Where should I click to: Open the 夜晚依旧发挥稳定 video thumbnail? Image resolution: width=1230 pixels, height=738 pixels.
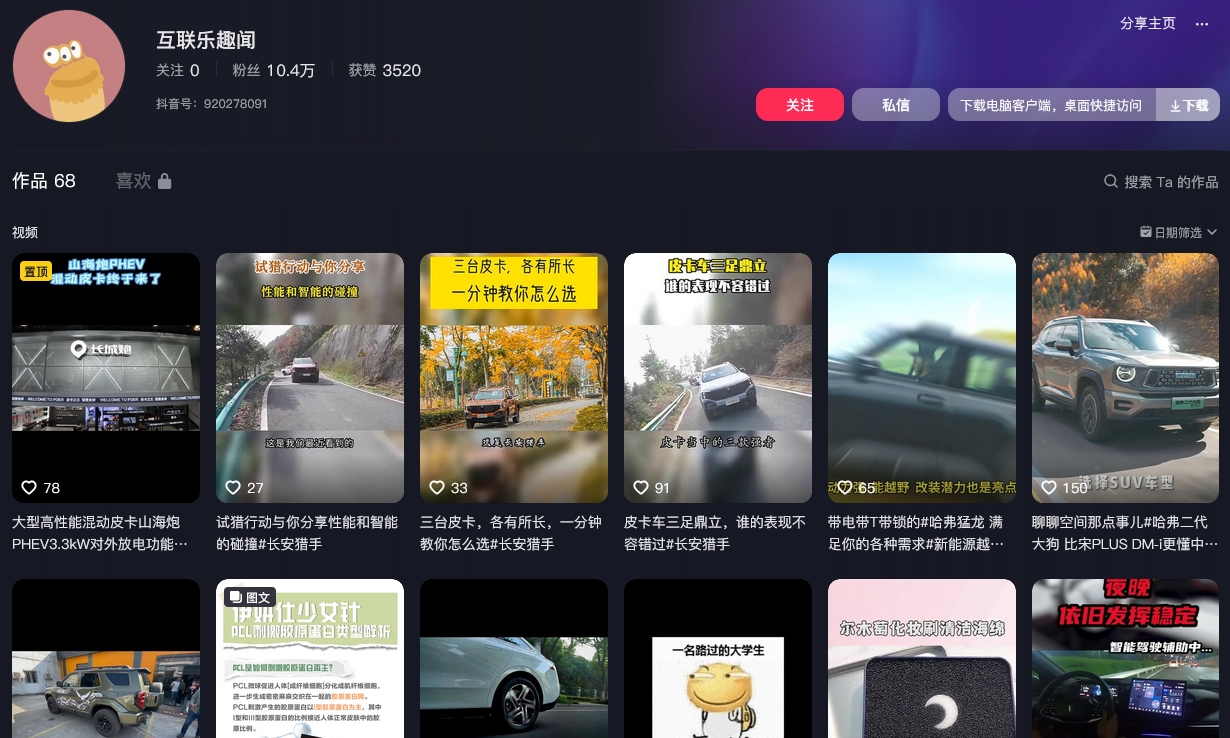pyautogui.click(x=1126, y=659)
